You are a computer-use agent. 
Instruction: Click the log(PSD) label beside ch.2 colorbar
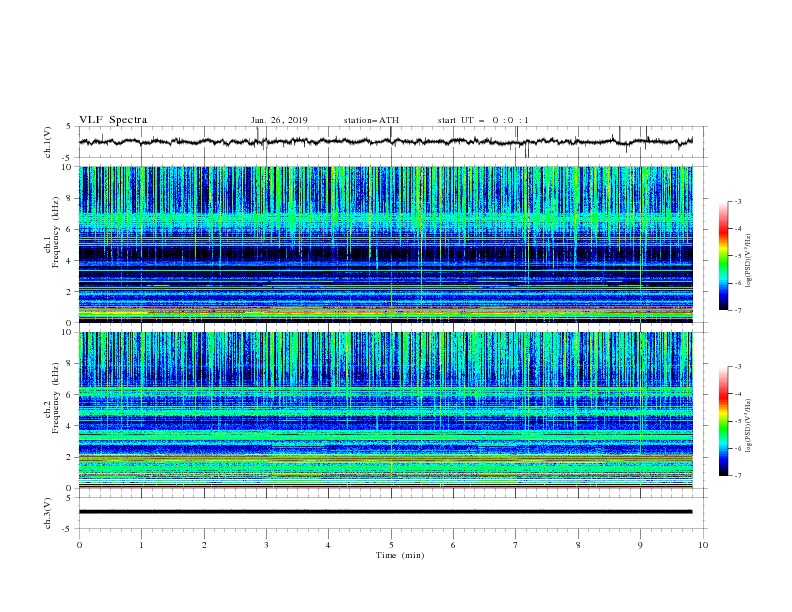tap(748, 425)
